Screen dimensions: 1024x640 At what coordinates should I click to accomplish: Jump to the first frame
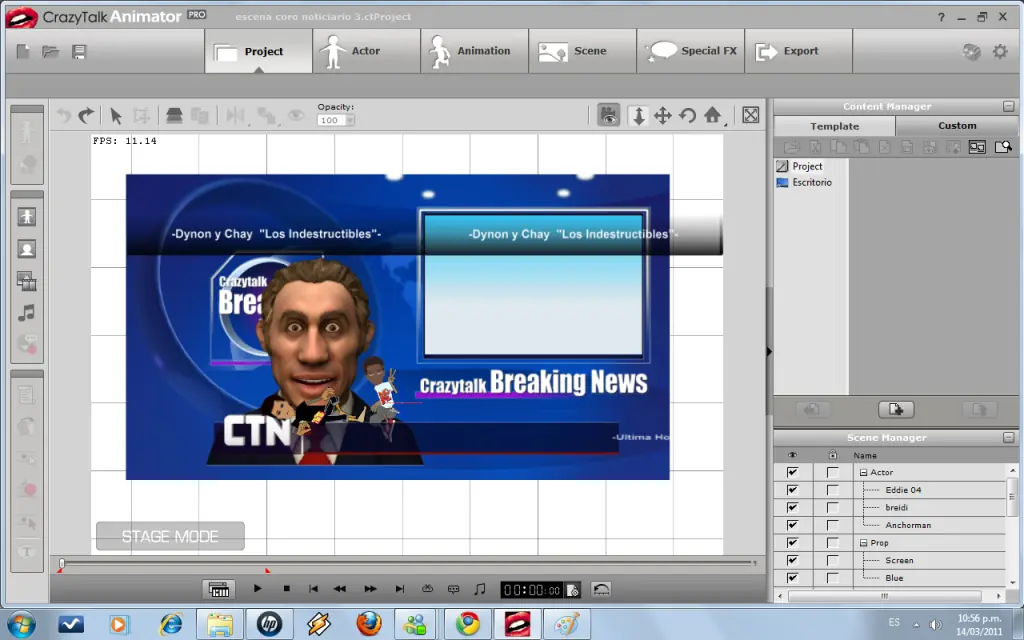(313, 588)
